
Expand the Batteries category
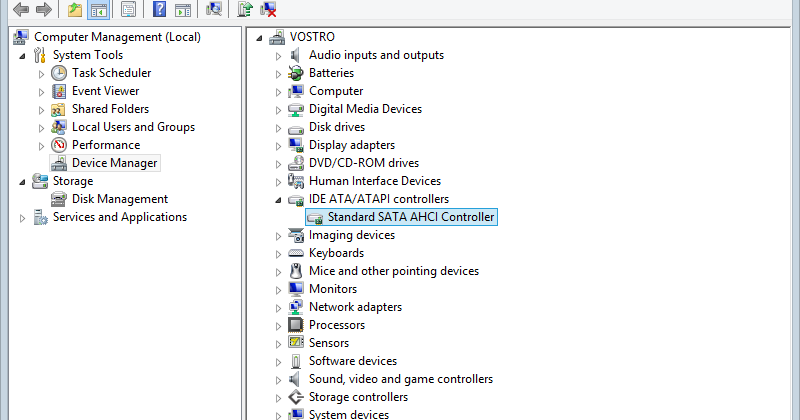coord(278,74)
